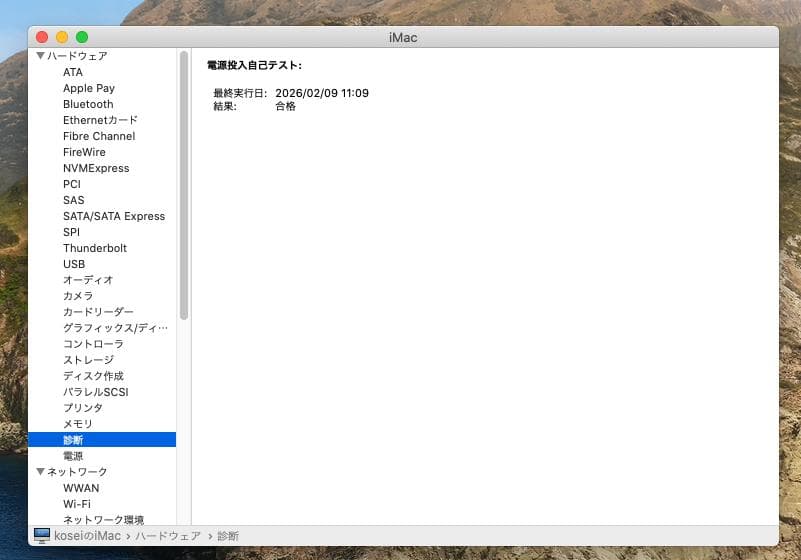This screenshot has width=801, height=560.
Task: Open the Wi-Fi network entry
Action: click(x=77, y=504)
